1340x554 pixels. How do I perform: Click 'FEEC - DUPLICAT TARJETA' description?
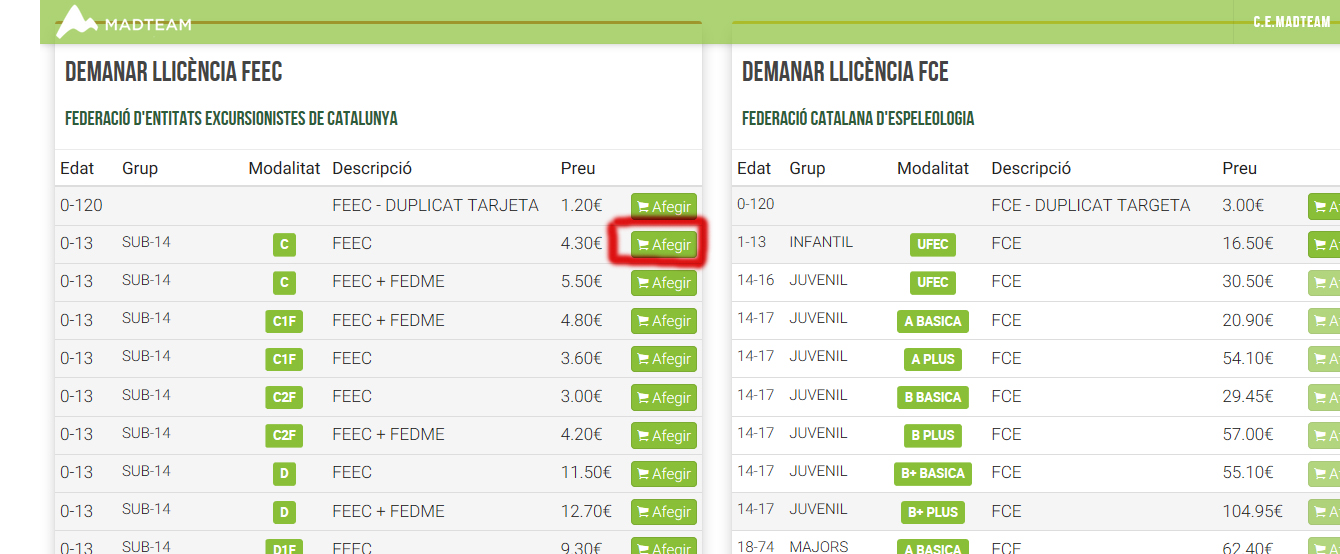point(435,205)
